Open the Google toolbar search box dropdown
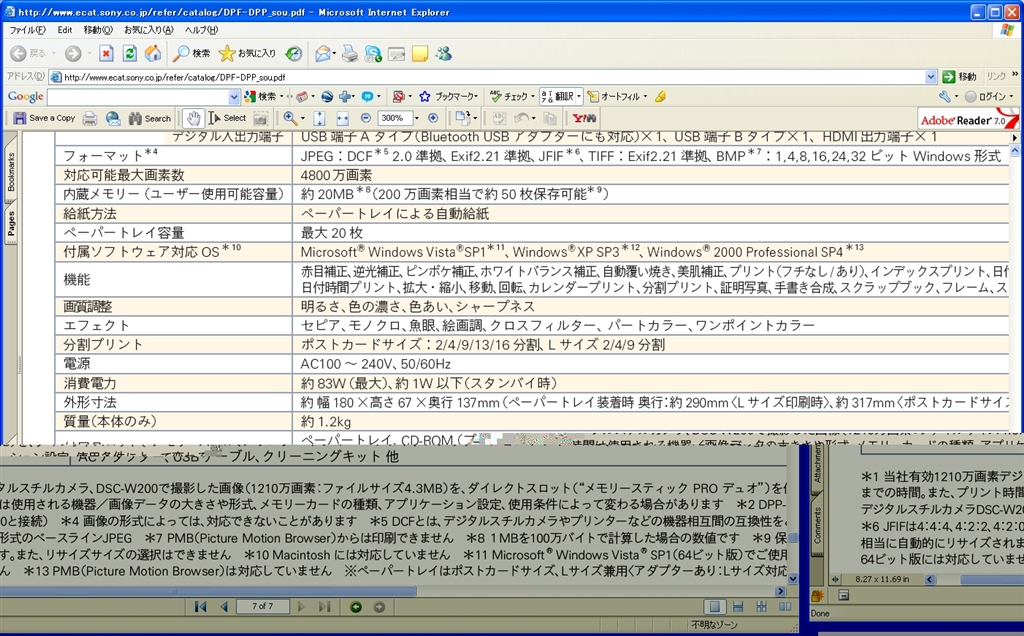 234,97
